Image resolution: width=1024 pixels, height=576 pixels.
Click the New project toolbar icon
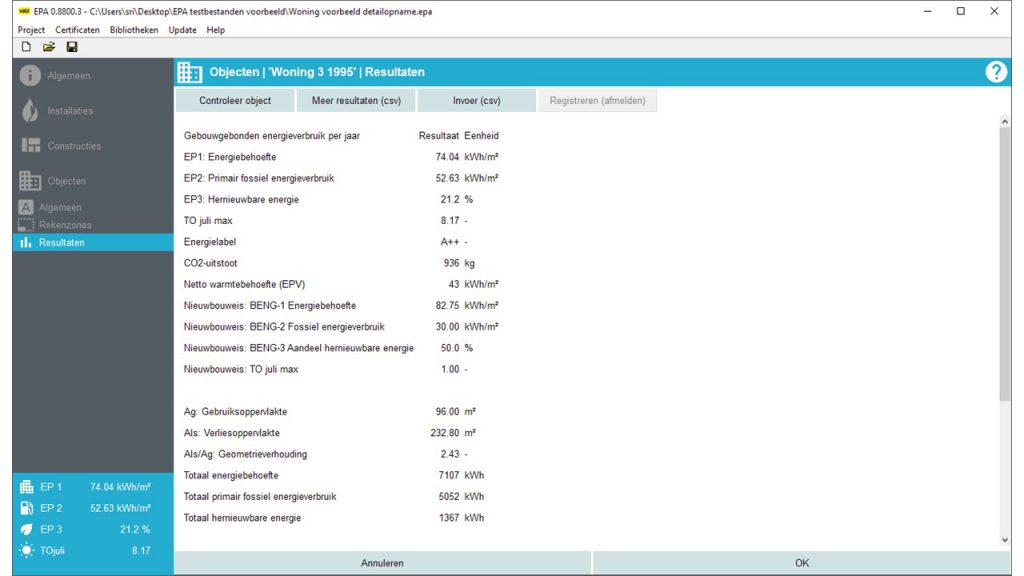[x=26, y=47]
